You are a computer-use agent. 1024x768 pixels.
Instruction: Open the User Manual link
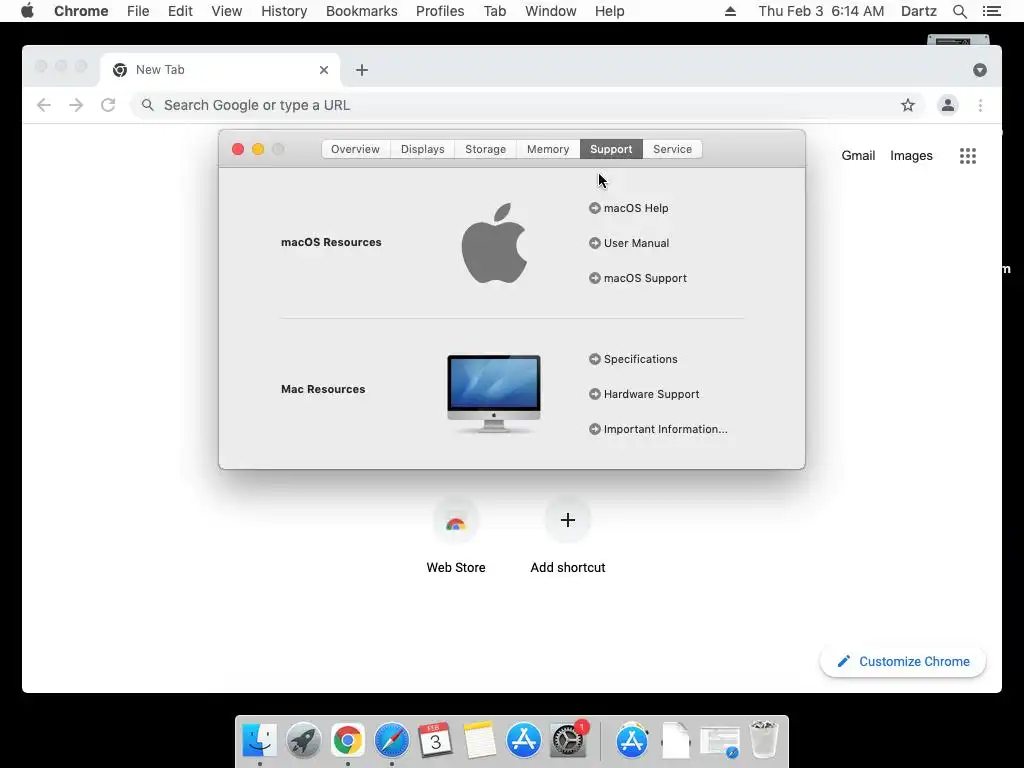(637, 243)
